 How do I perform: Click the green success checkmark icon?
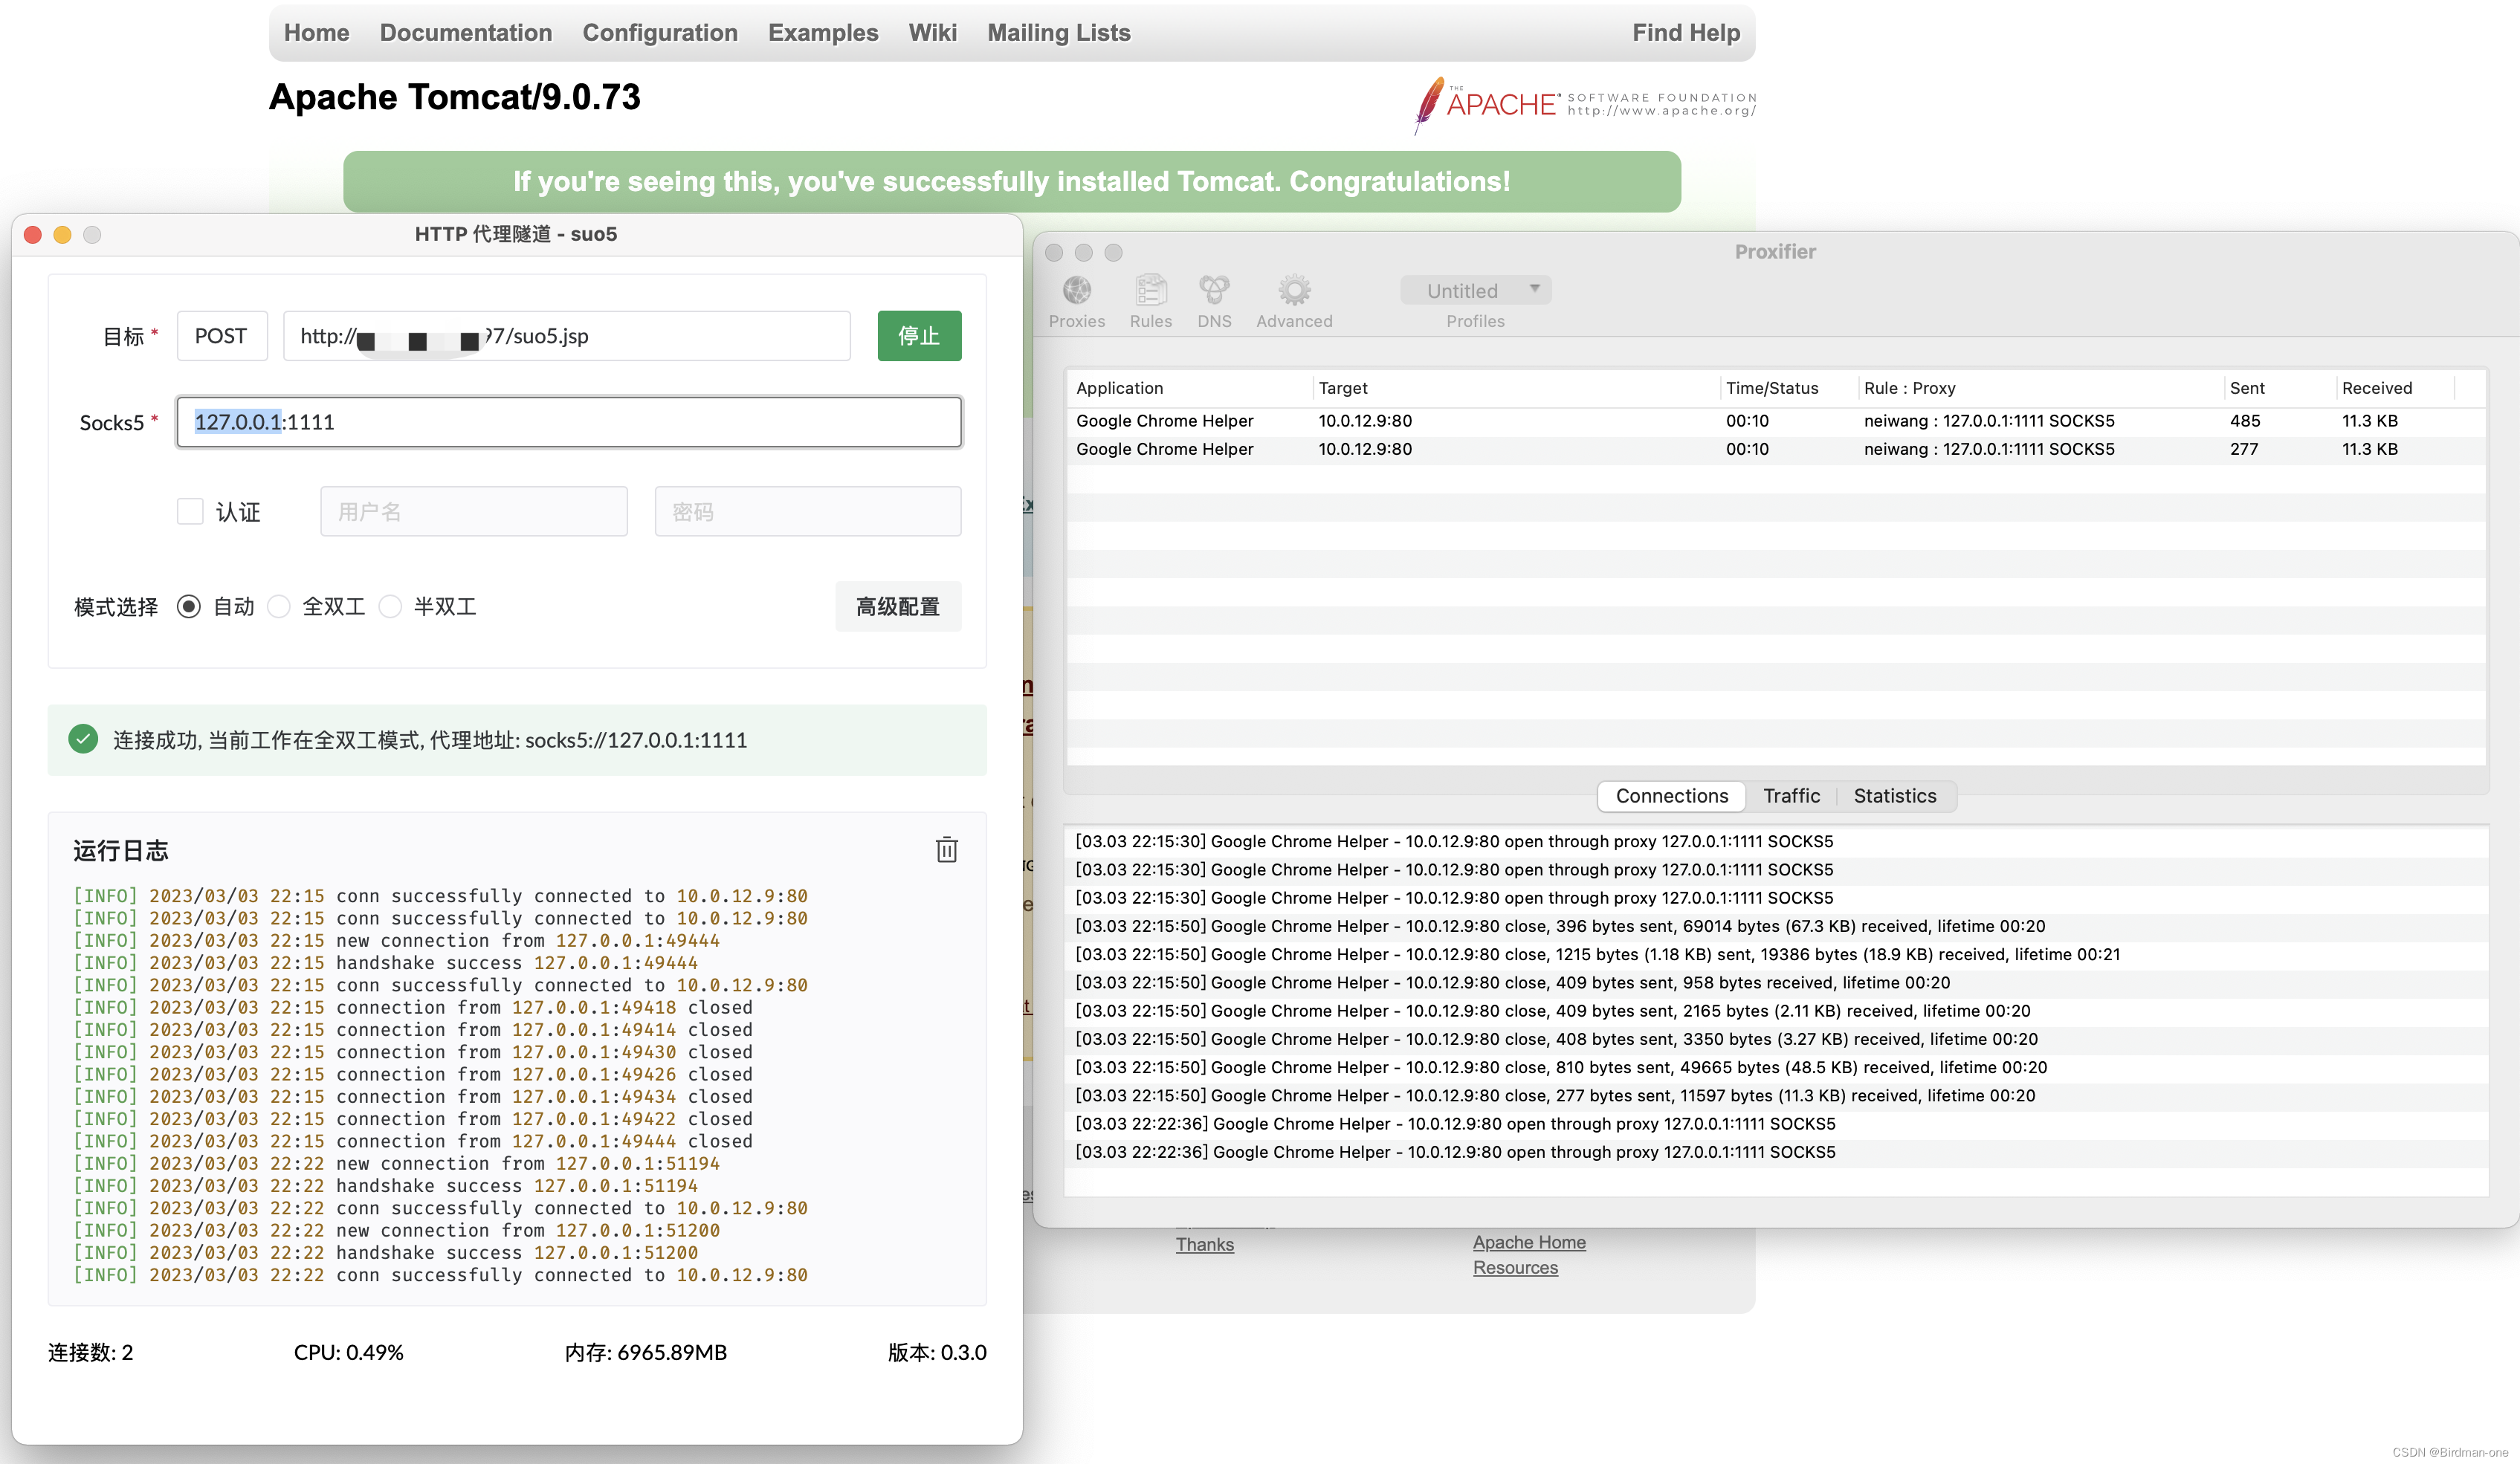click(x=83, y=740)
